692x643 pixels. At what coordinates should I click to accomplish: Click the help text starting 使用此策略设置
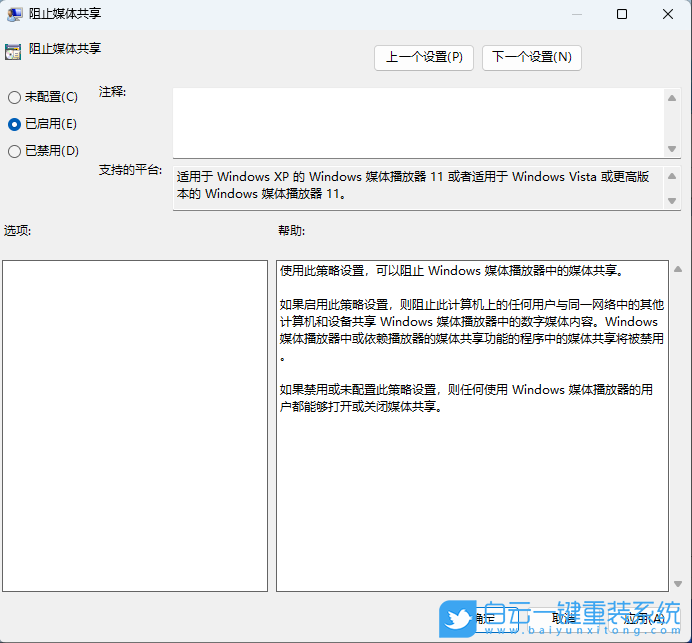point(452,271)
